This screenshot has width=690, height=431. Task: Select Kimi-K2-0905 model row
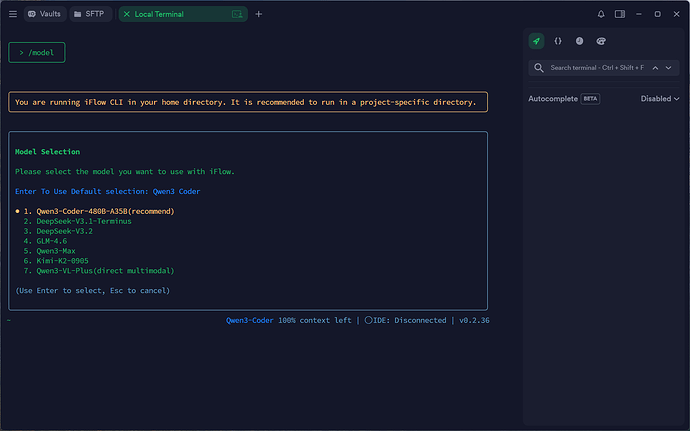pos(56,261)
